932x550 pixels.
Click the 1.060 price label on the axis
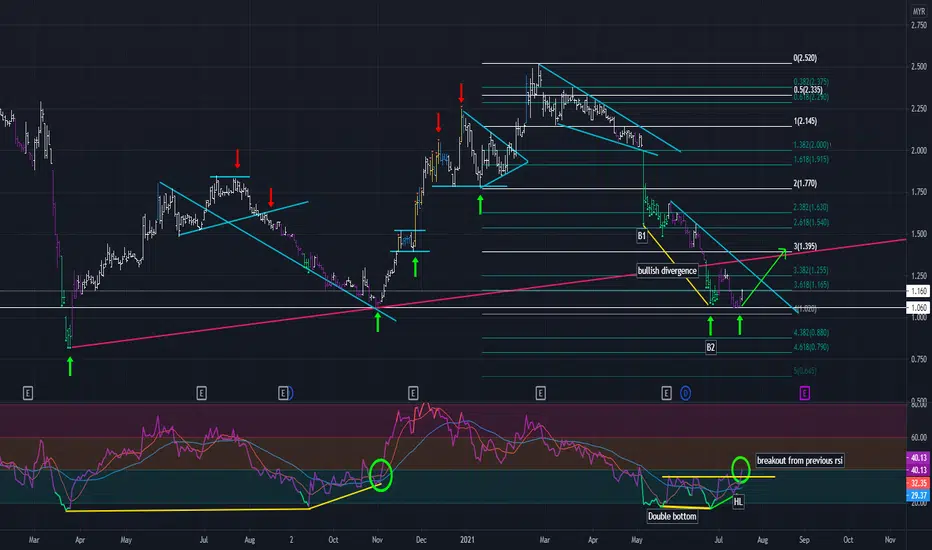(918, 307)
